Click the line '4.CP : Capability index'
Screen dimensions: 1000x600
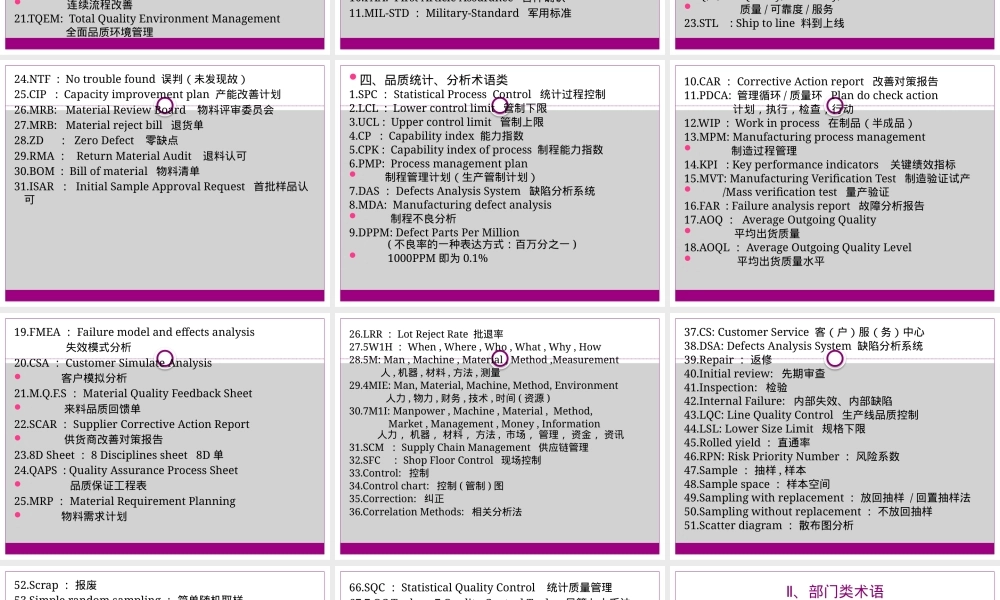point(436,136)
